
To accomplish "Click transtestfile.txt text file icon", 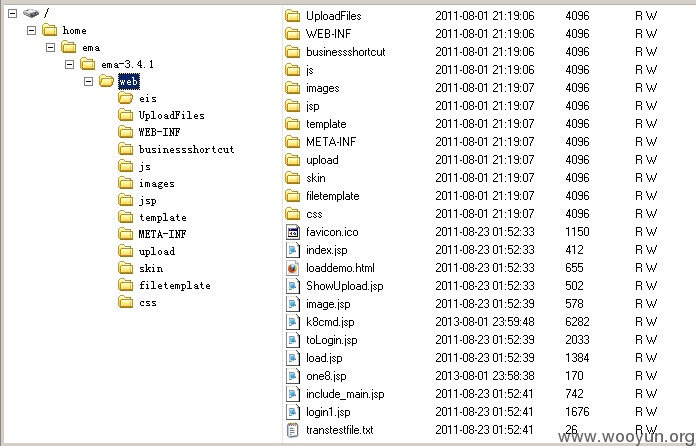I will [x=293, y=430].
